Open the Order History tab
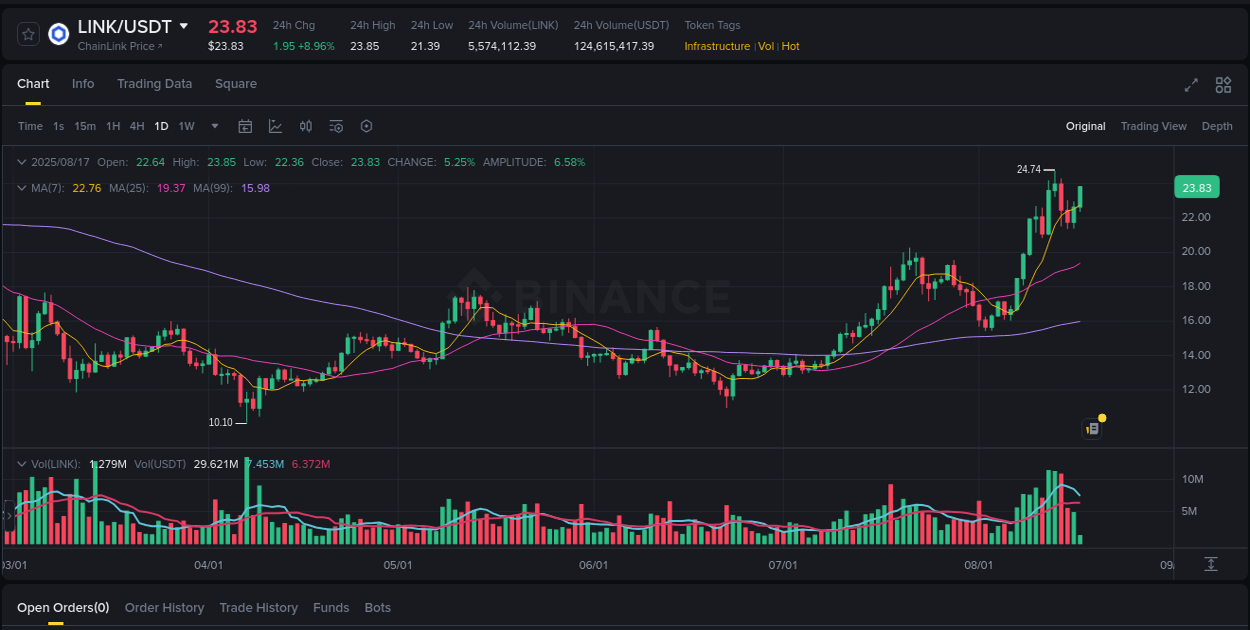 [x=164, y=607]
